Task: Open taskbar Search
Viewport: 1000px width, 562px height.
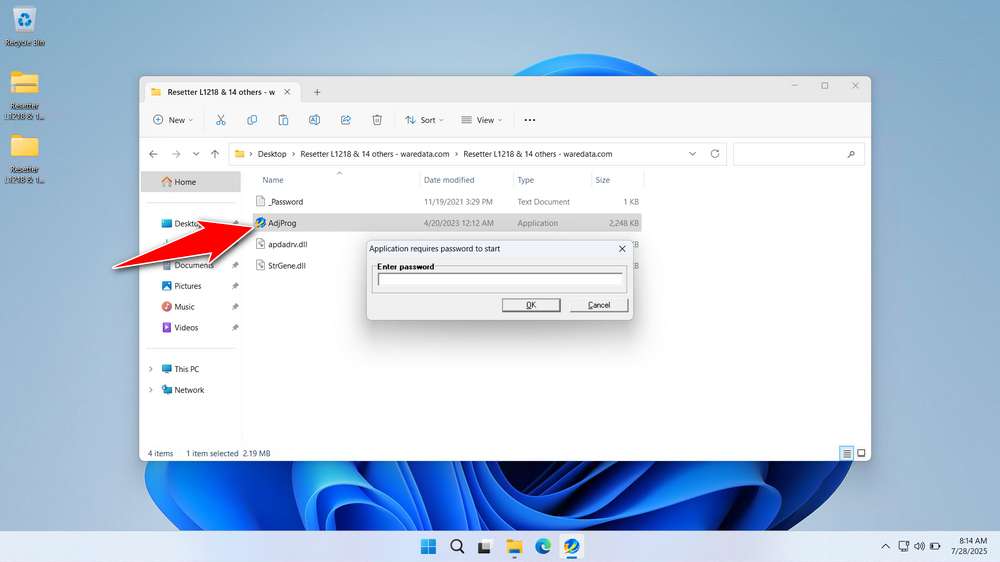Action: pyautogui.click(x=457, y=547)
